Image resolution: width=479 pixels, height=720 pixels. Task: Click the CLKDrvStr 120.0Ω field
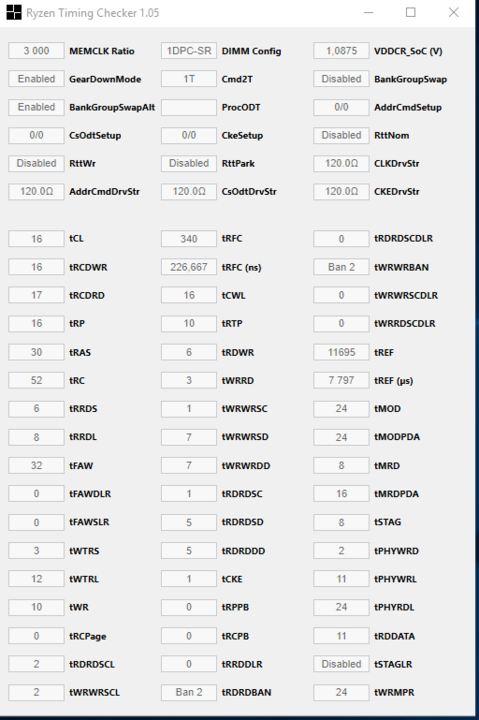tap(341, 163)
